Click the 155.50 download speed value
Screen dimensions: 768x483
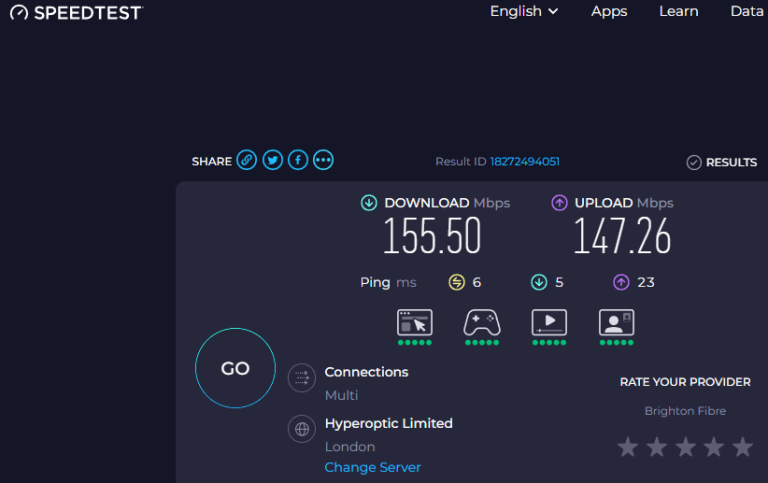click(432, 236)
